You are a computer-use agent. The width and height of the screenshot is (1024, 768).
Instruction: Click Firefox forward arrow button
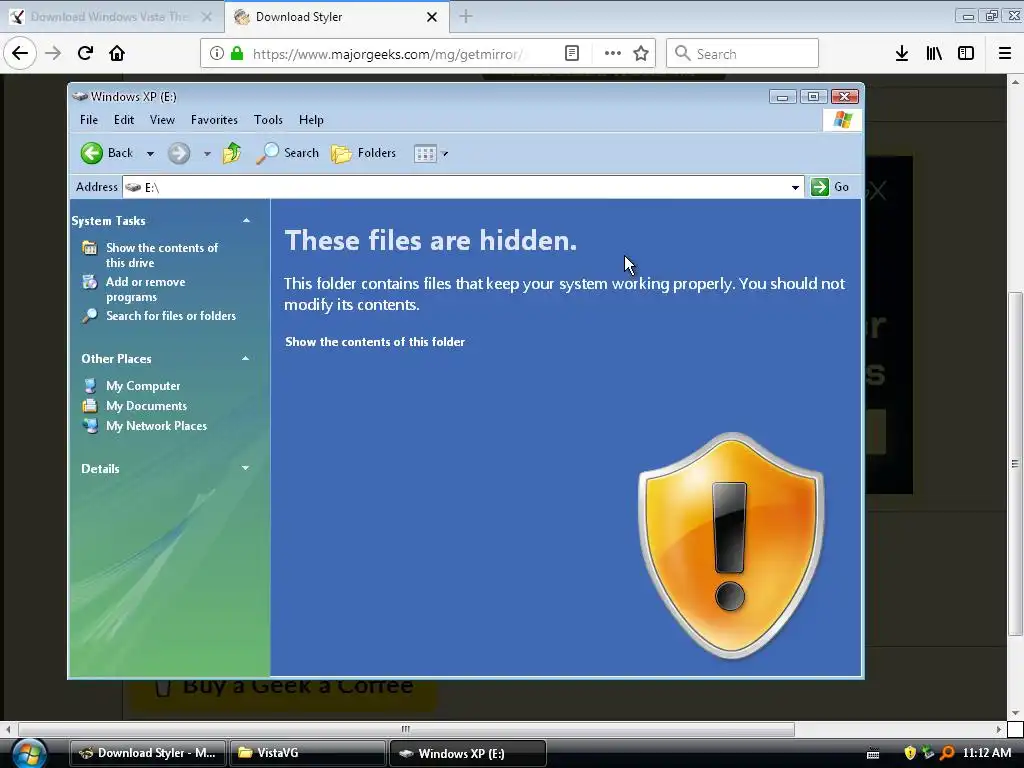point(53,54)
